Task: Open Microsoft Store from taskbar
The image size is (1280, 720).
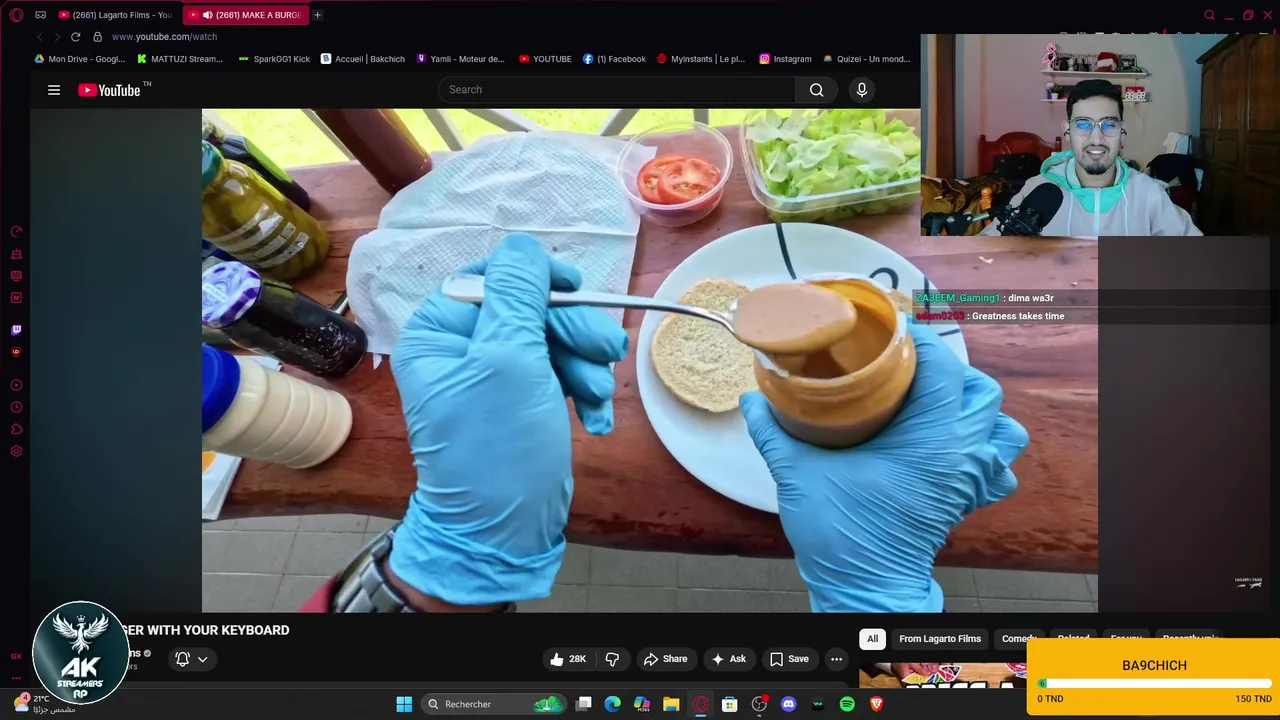Action: [730, 704]
